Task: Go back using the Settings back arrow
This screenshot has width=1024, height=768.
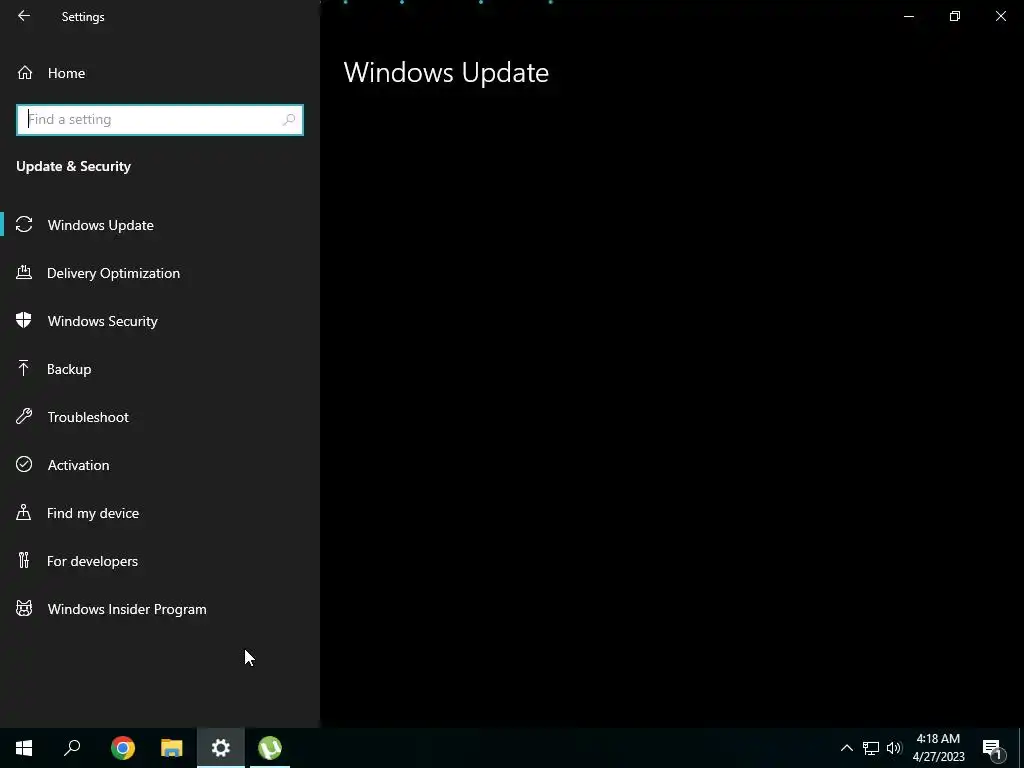Action: pos(24,16)
